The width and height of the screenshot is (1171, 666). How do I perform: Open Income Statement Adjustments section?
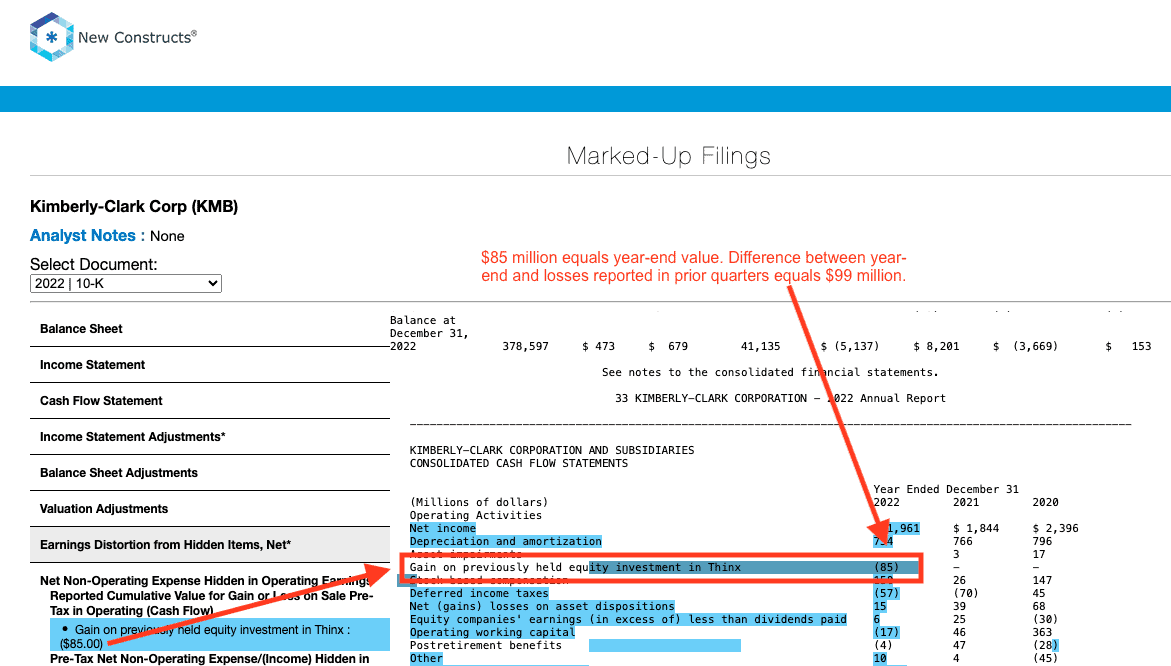point(132,437)
